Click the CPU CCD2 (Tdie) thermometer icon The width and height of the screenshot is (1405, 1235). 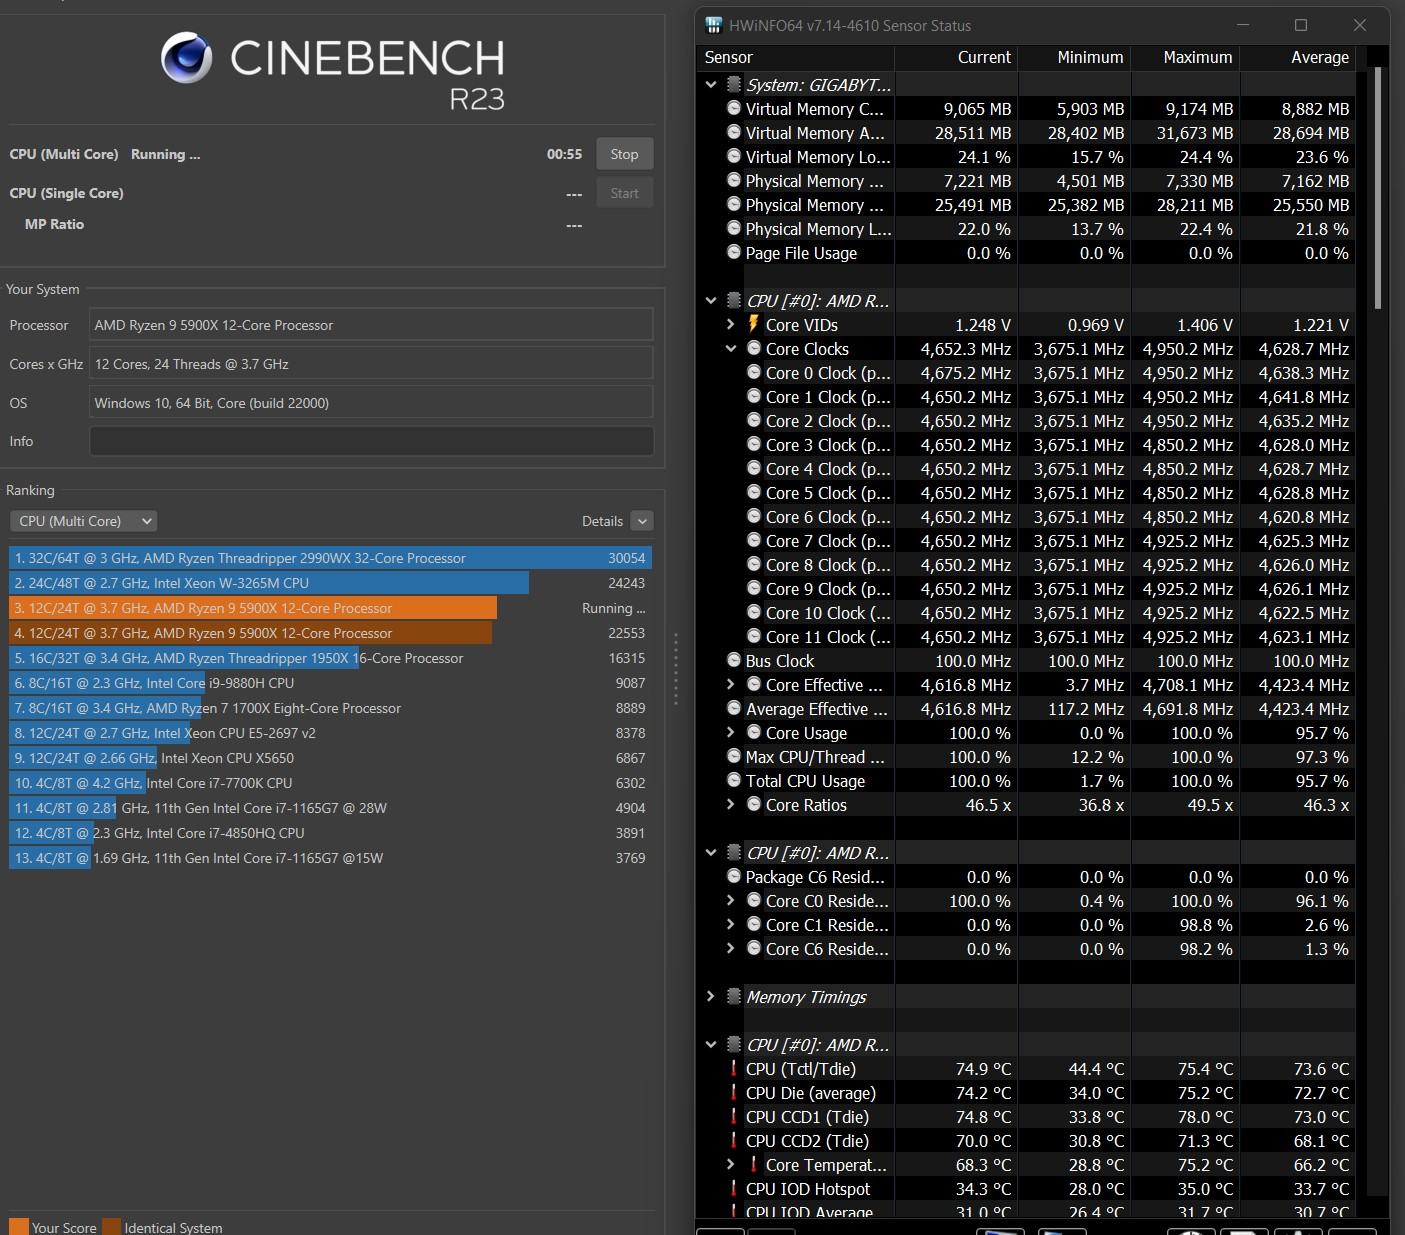click(734, 1140)
